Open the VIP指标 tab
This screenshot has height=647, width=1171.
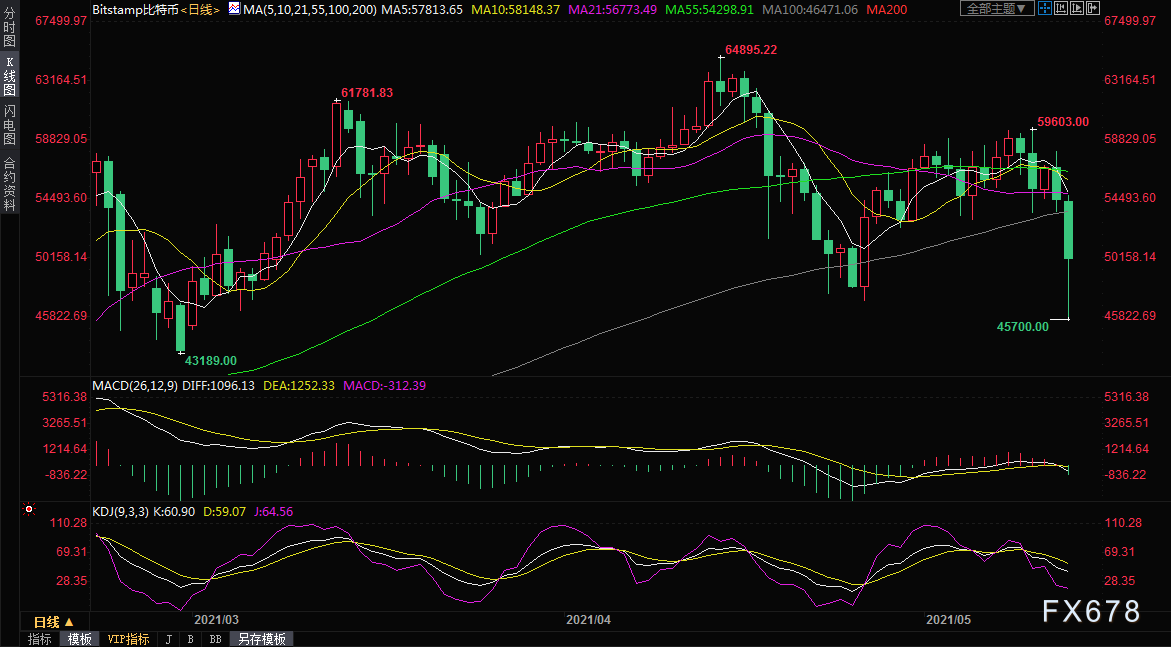coord(128,639)
